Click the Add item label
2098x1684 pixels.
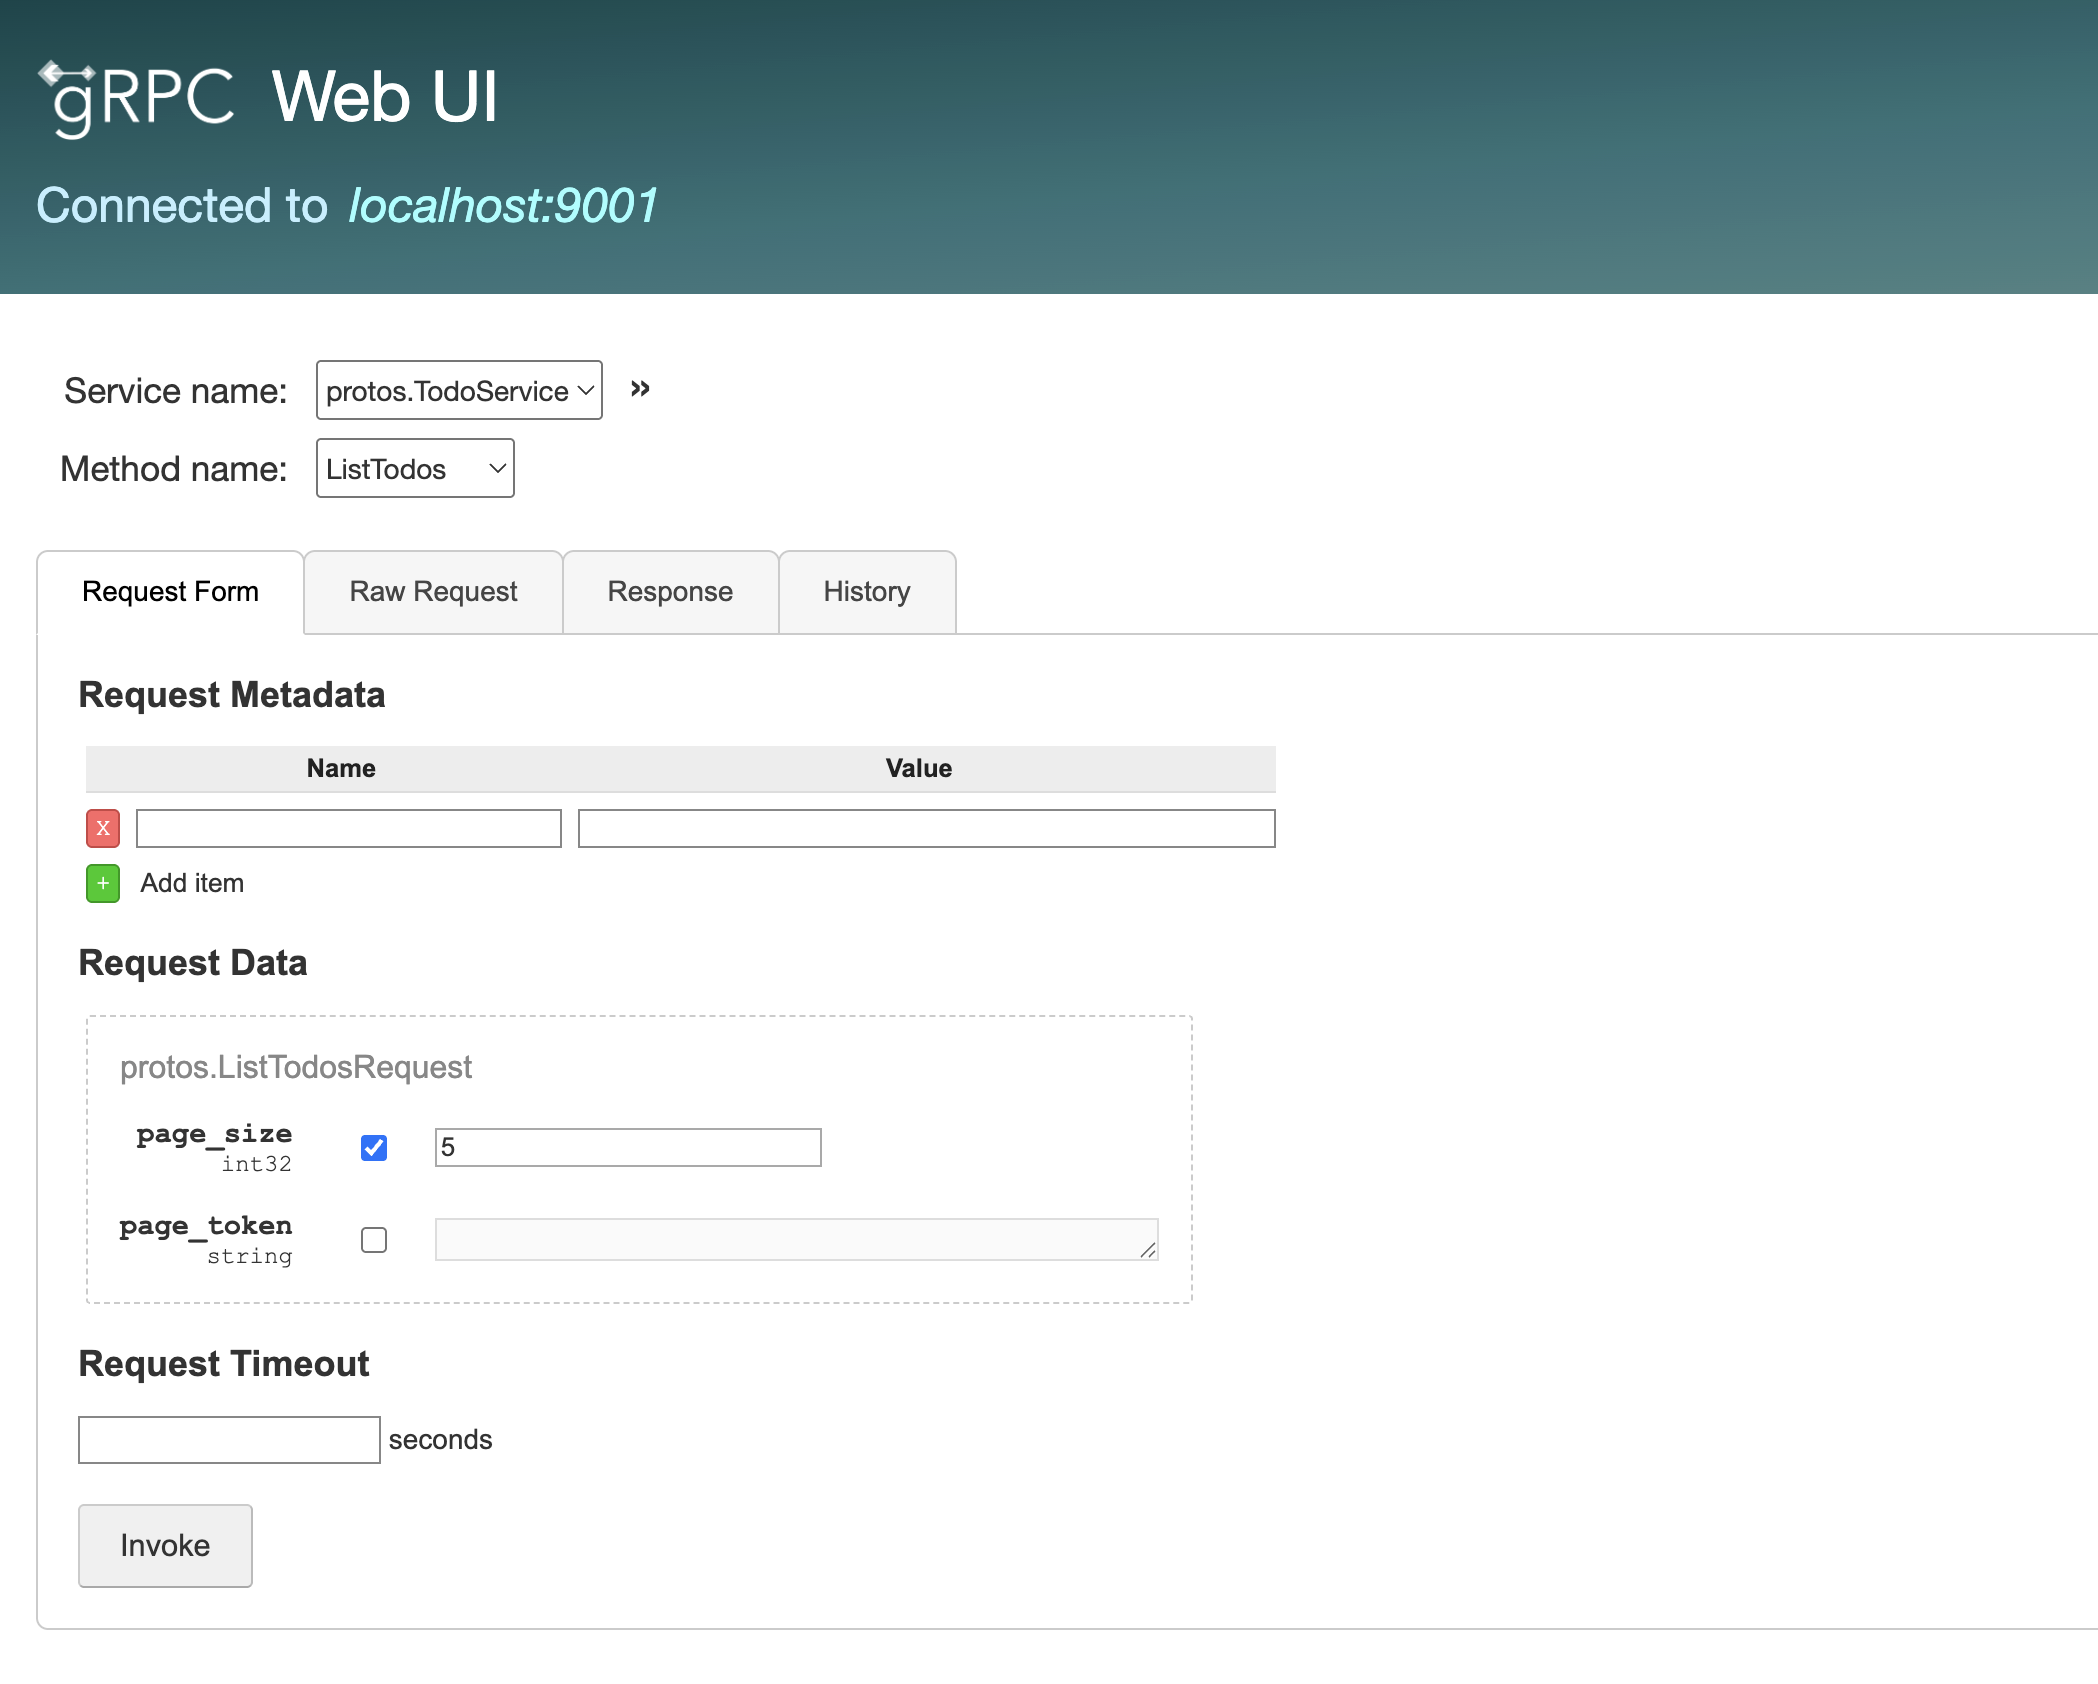pyautogui.click(x=191, y=883)
